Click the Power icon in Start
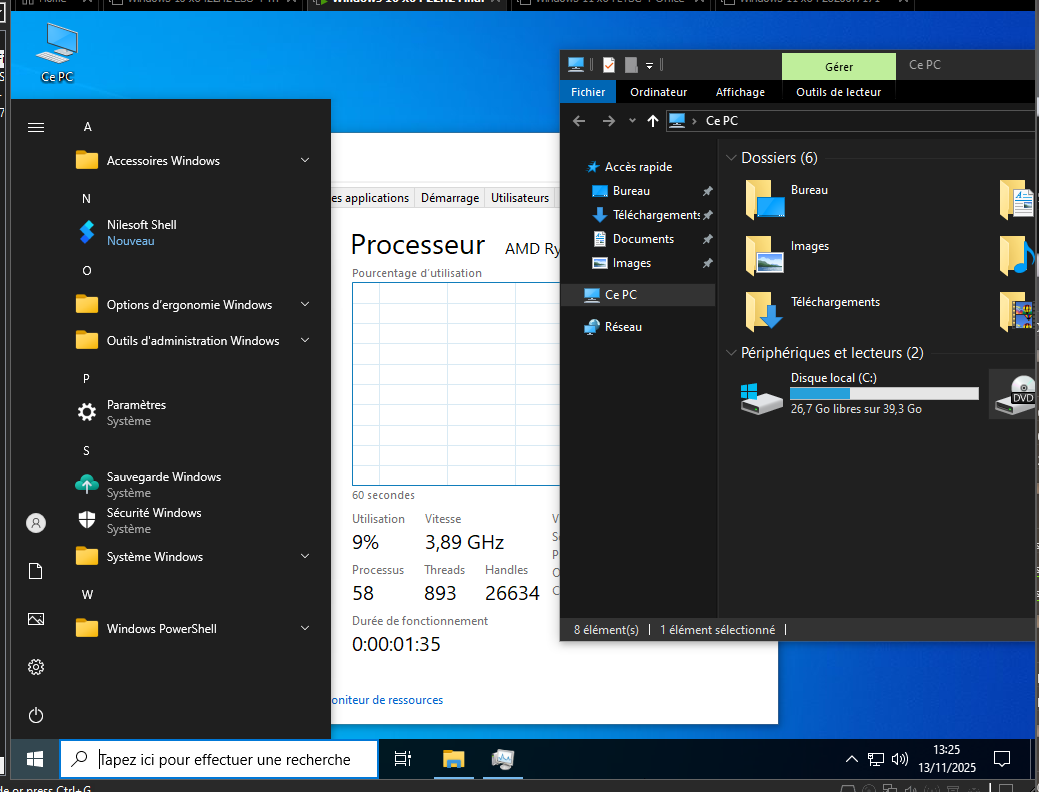Viewport: 1039px width, 792px height. tap(36, 715)
